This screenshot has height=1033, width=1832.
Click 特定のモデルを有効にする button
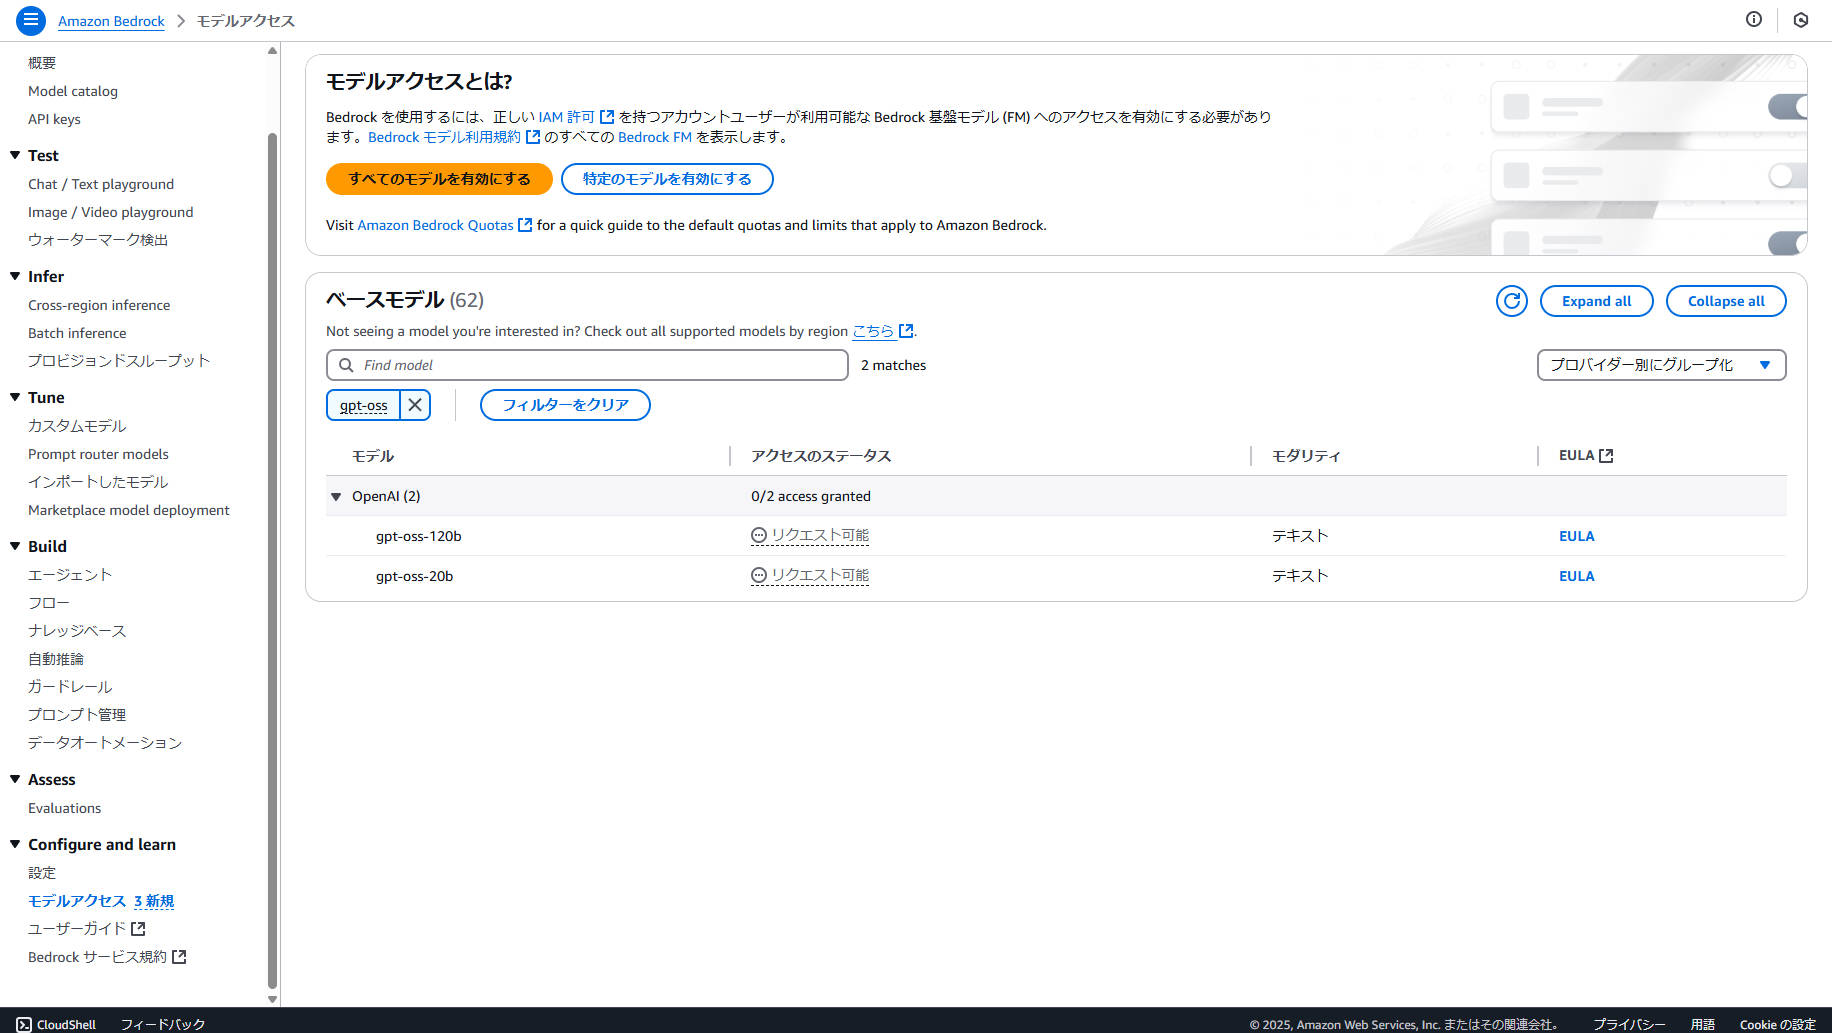[x=667, y=179]
